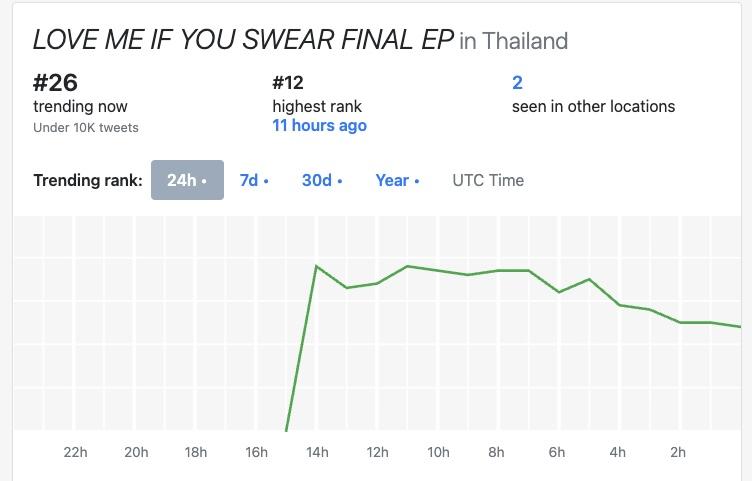Click the 10h label on the time axis
Screen dimensions: 752x481
[438, 452]
